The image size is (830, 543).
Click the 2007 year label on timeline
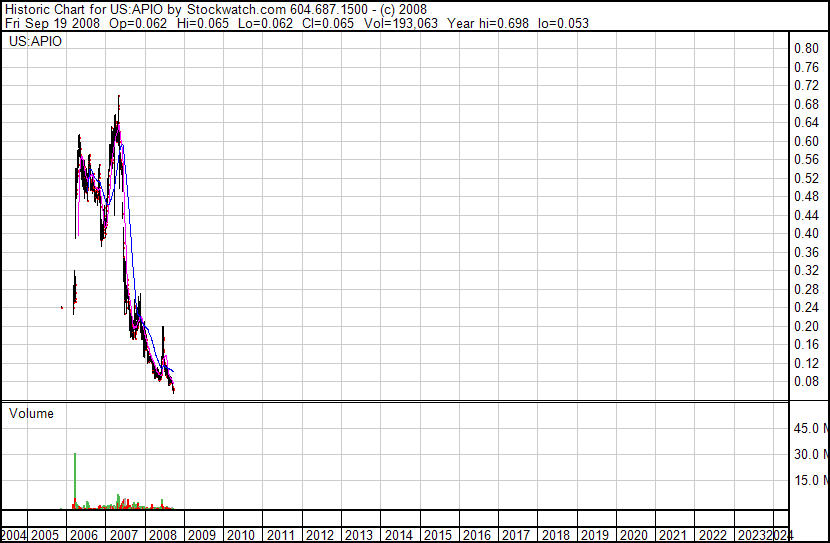tap(123, 536)
